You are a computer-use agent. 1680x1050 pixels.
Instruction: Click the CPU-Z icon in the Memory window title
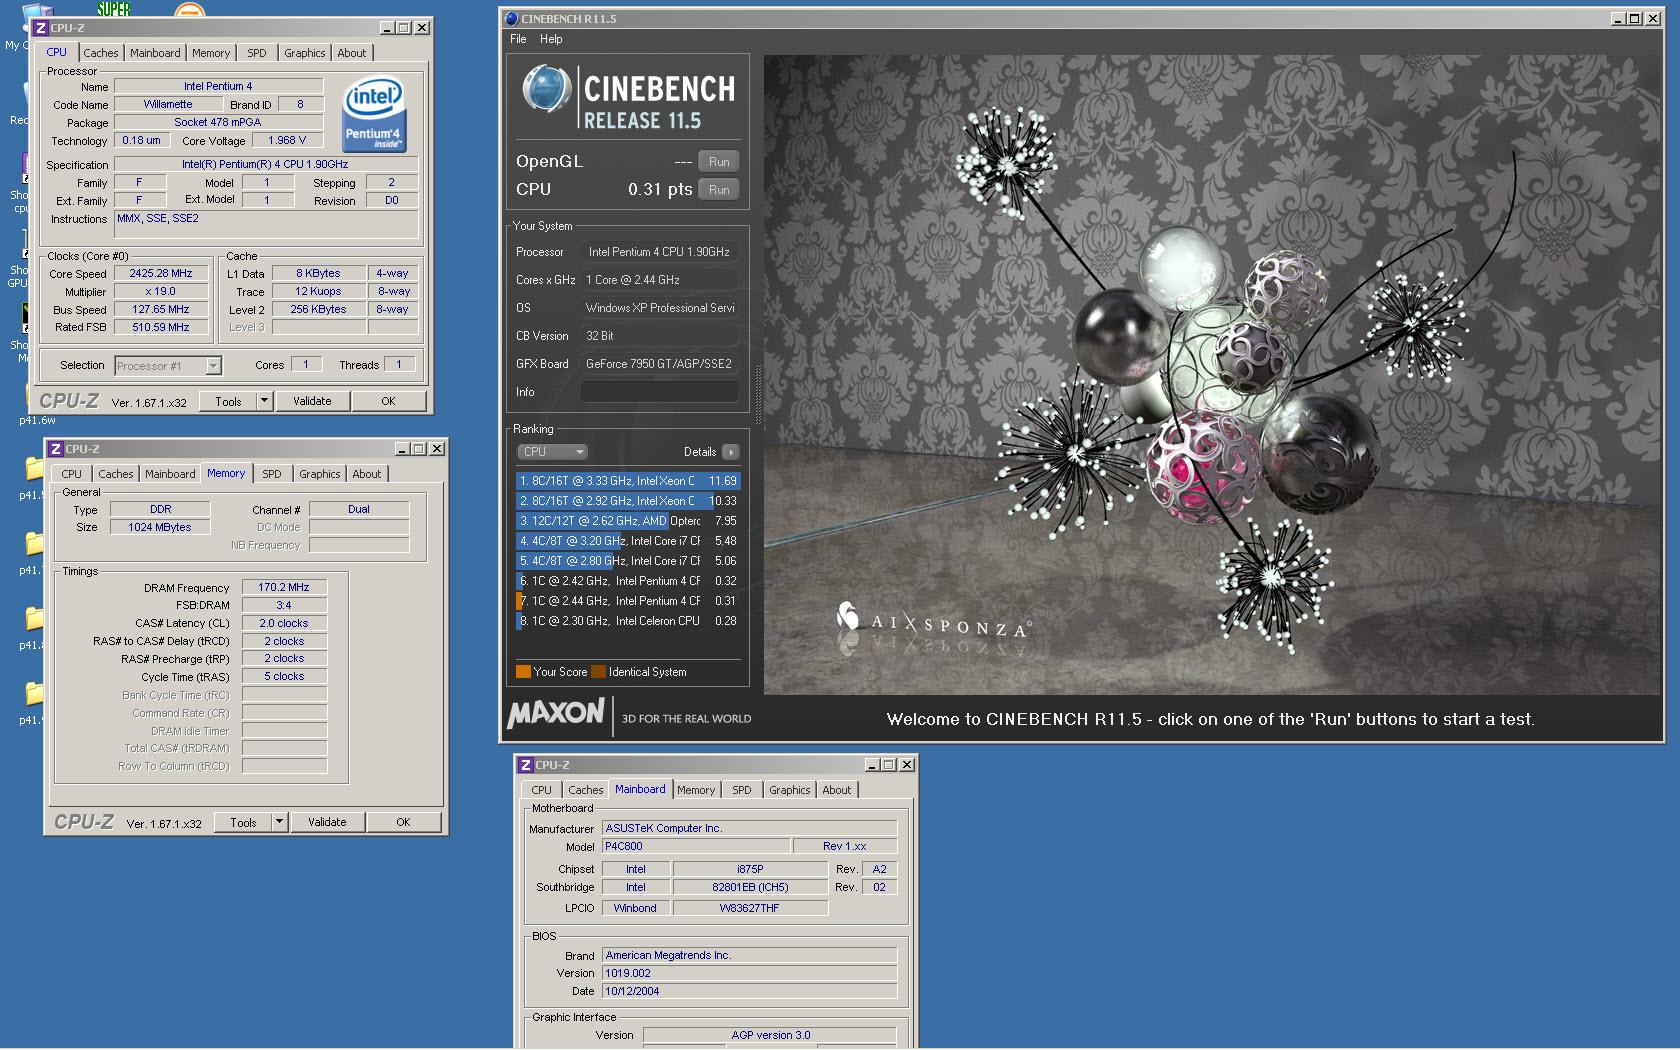56,449
